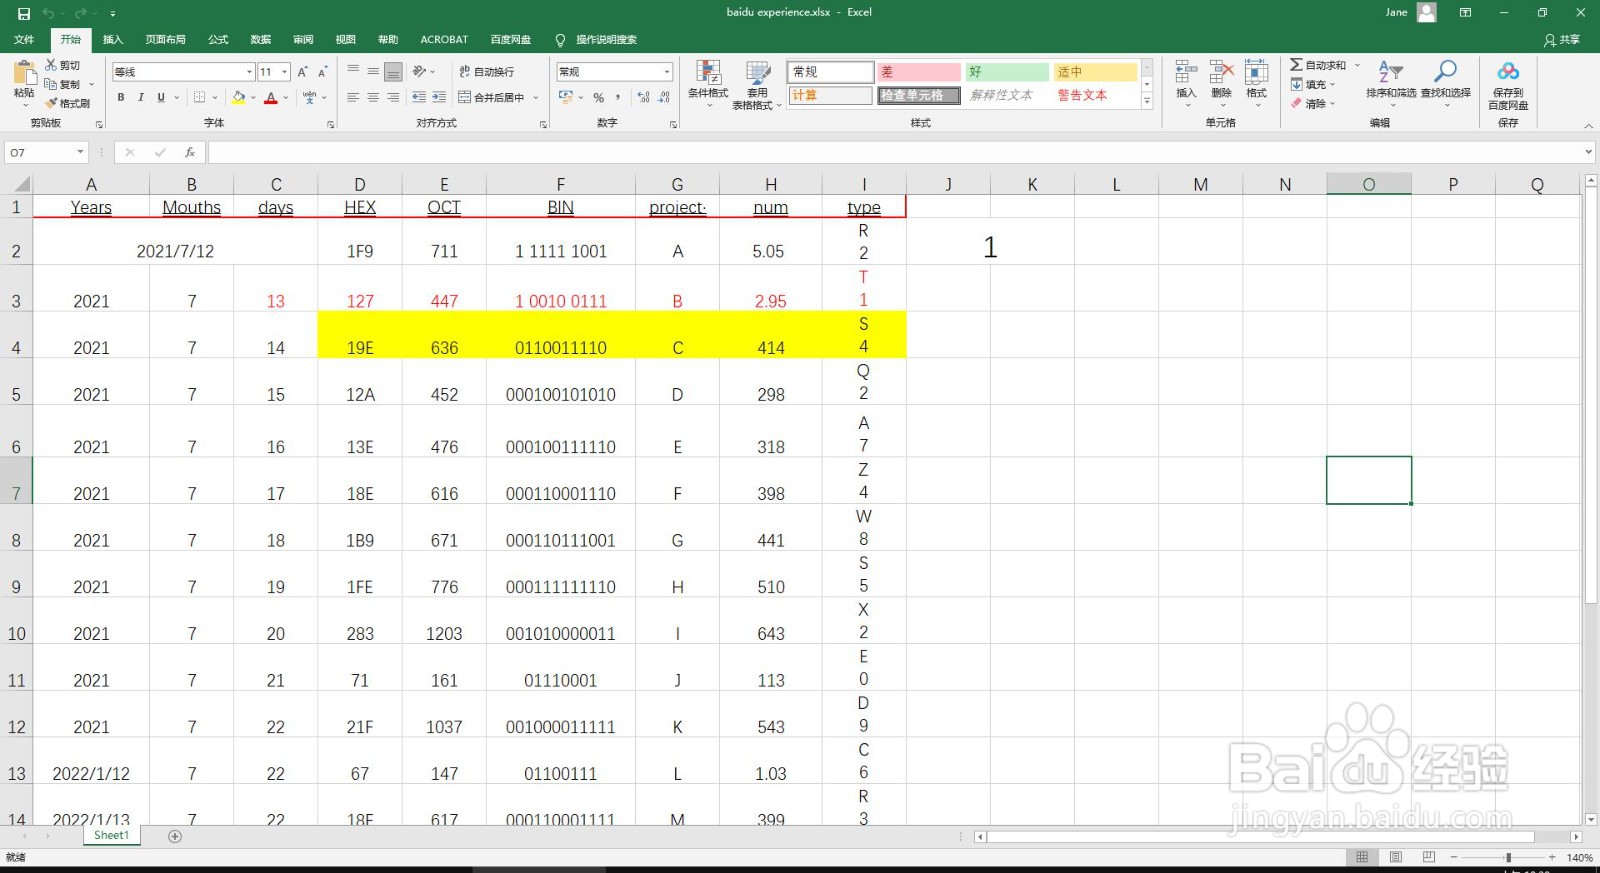
Task: Expand AutoSum (自动求和) dropdown arrow
Action: [x=1357, y=65]
